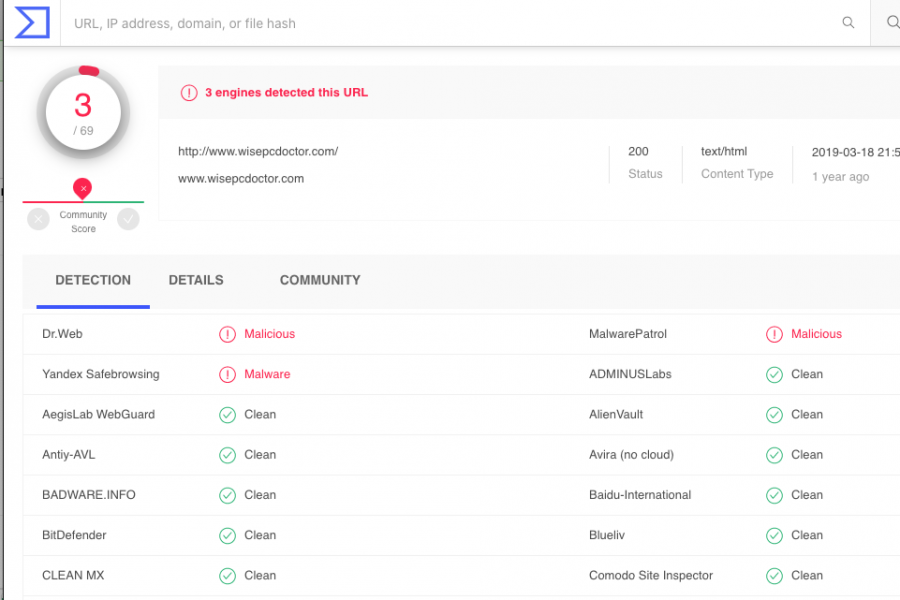Click the Malware verdict for Yandex Safebrowsing
Screen dimensions: 900x600
coord(267,374)
